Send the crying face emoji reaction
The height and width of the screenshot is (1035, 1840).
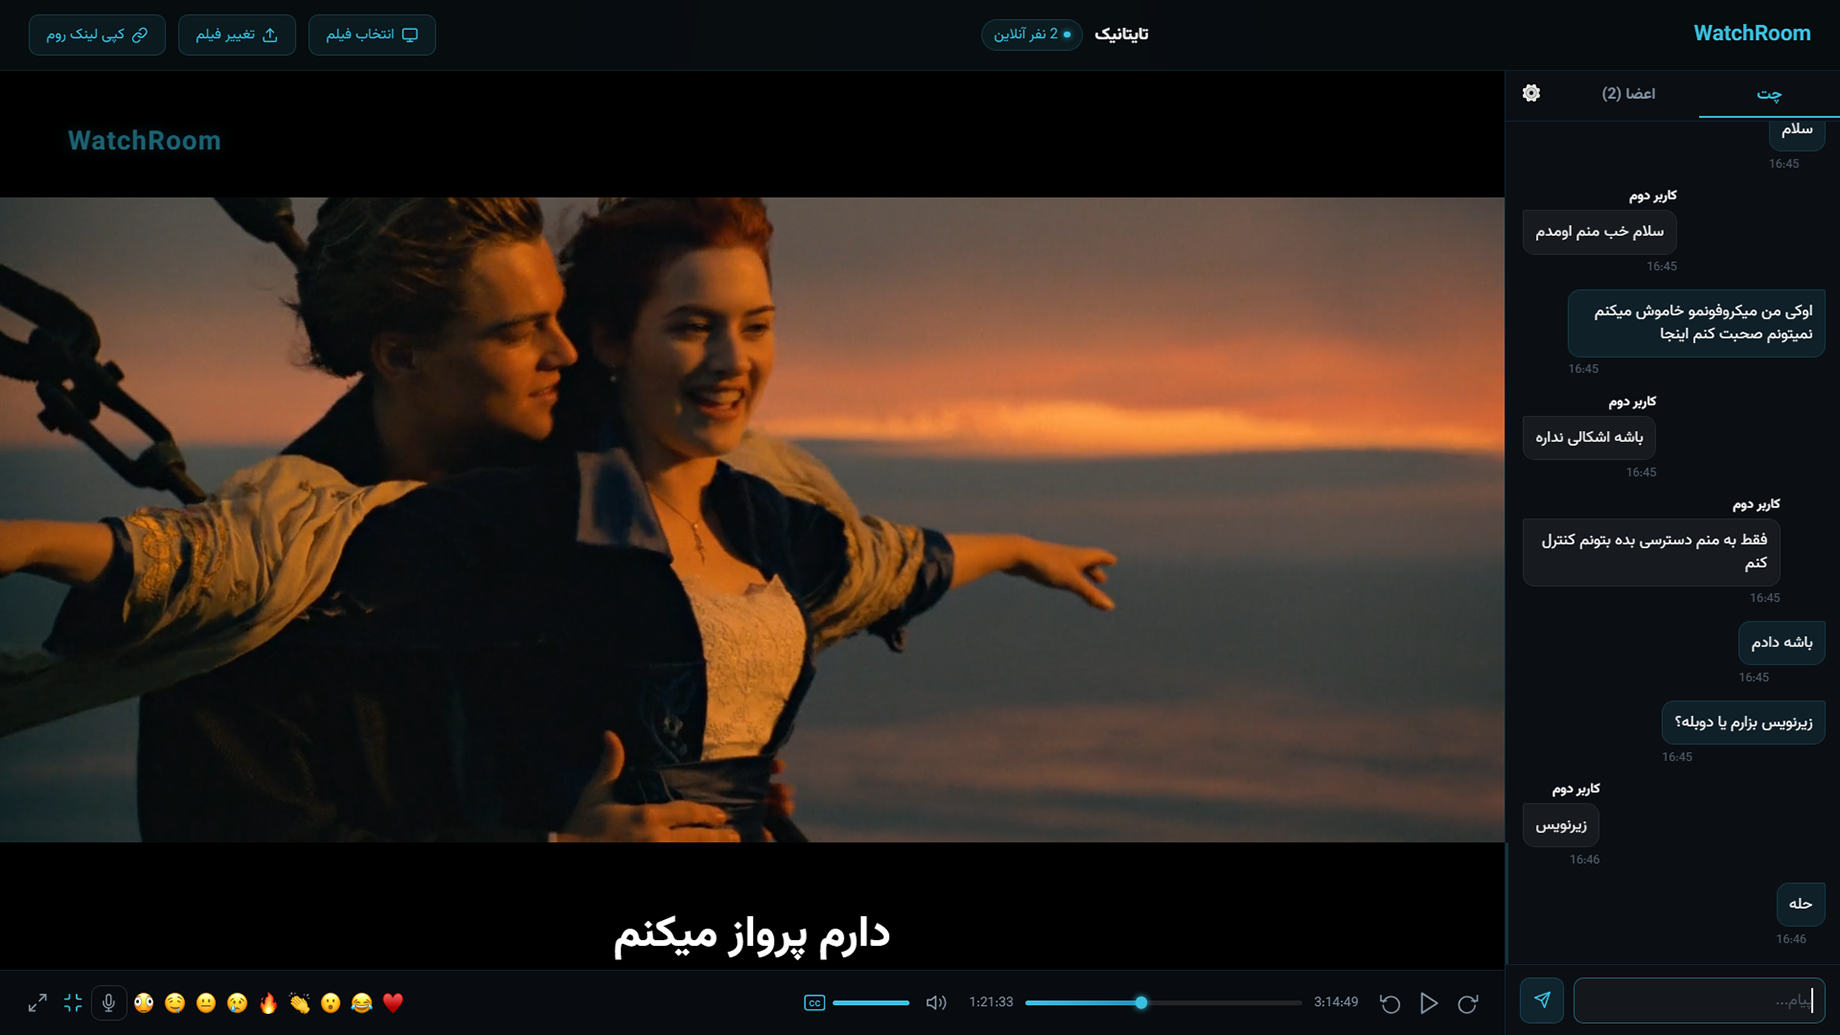[237, 1002]
